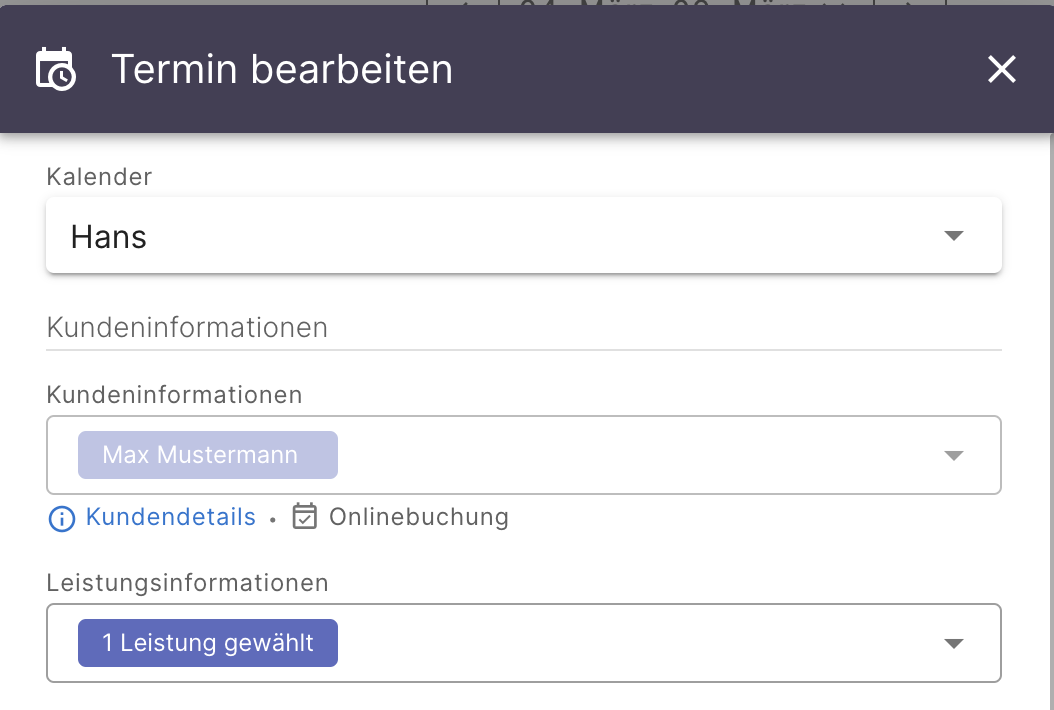The image size is (1054, 710).
Task: Click the clock detail inside the header calendar icon
Action: point(64,78)
